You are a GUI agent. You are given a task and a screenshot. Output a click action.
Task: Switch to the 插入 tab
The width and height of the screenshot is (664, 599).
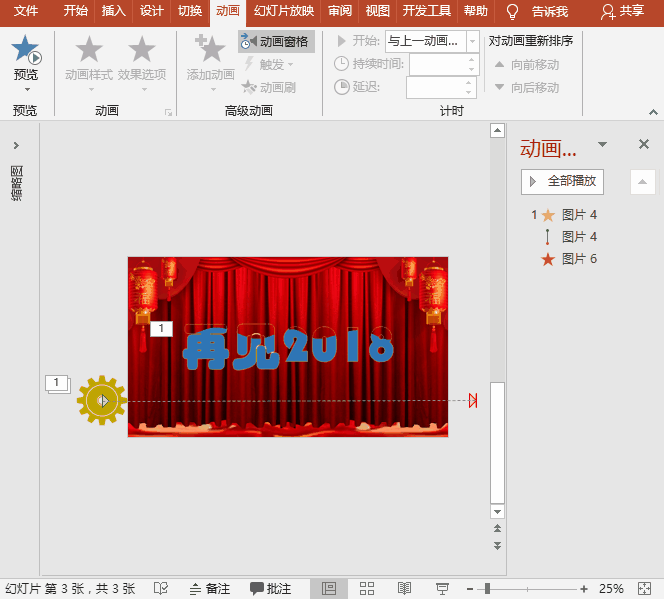[113, 11]
